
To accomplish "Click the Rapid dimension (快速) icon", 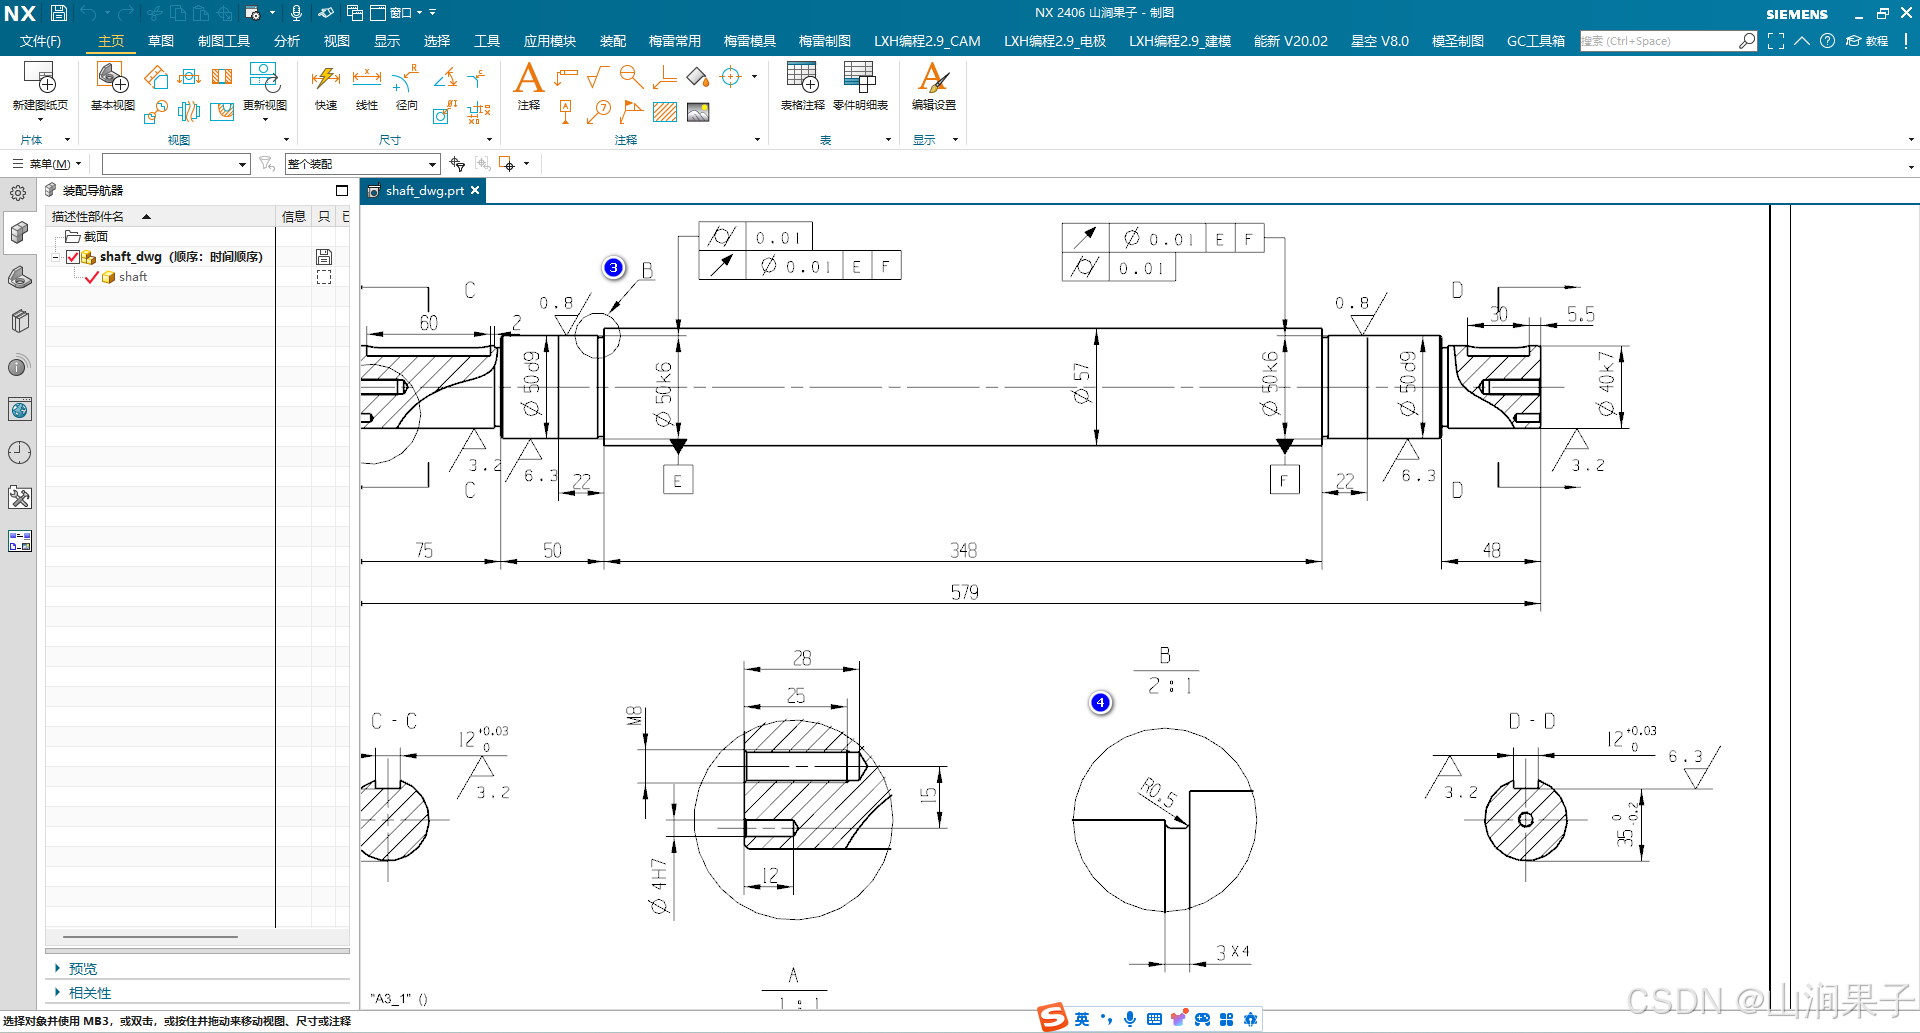I will click(326, 78).
